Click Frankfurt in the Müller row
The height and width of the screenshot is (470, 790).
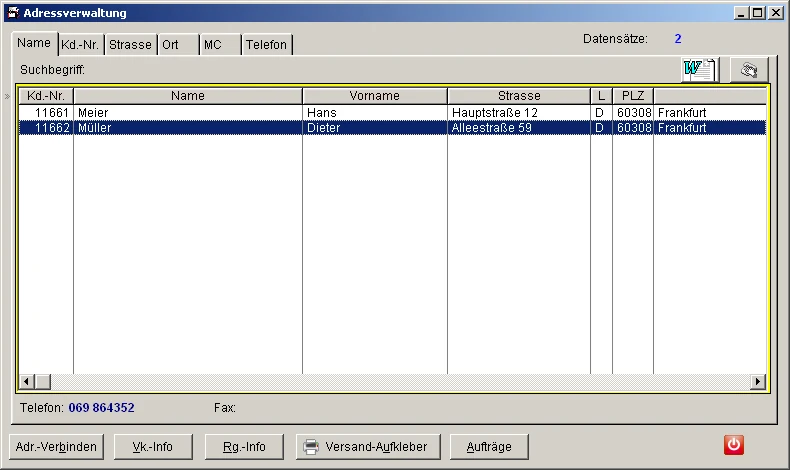tap(682, 127)
